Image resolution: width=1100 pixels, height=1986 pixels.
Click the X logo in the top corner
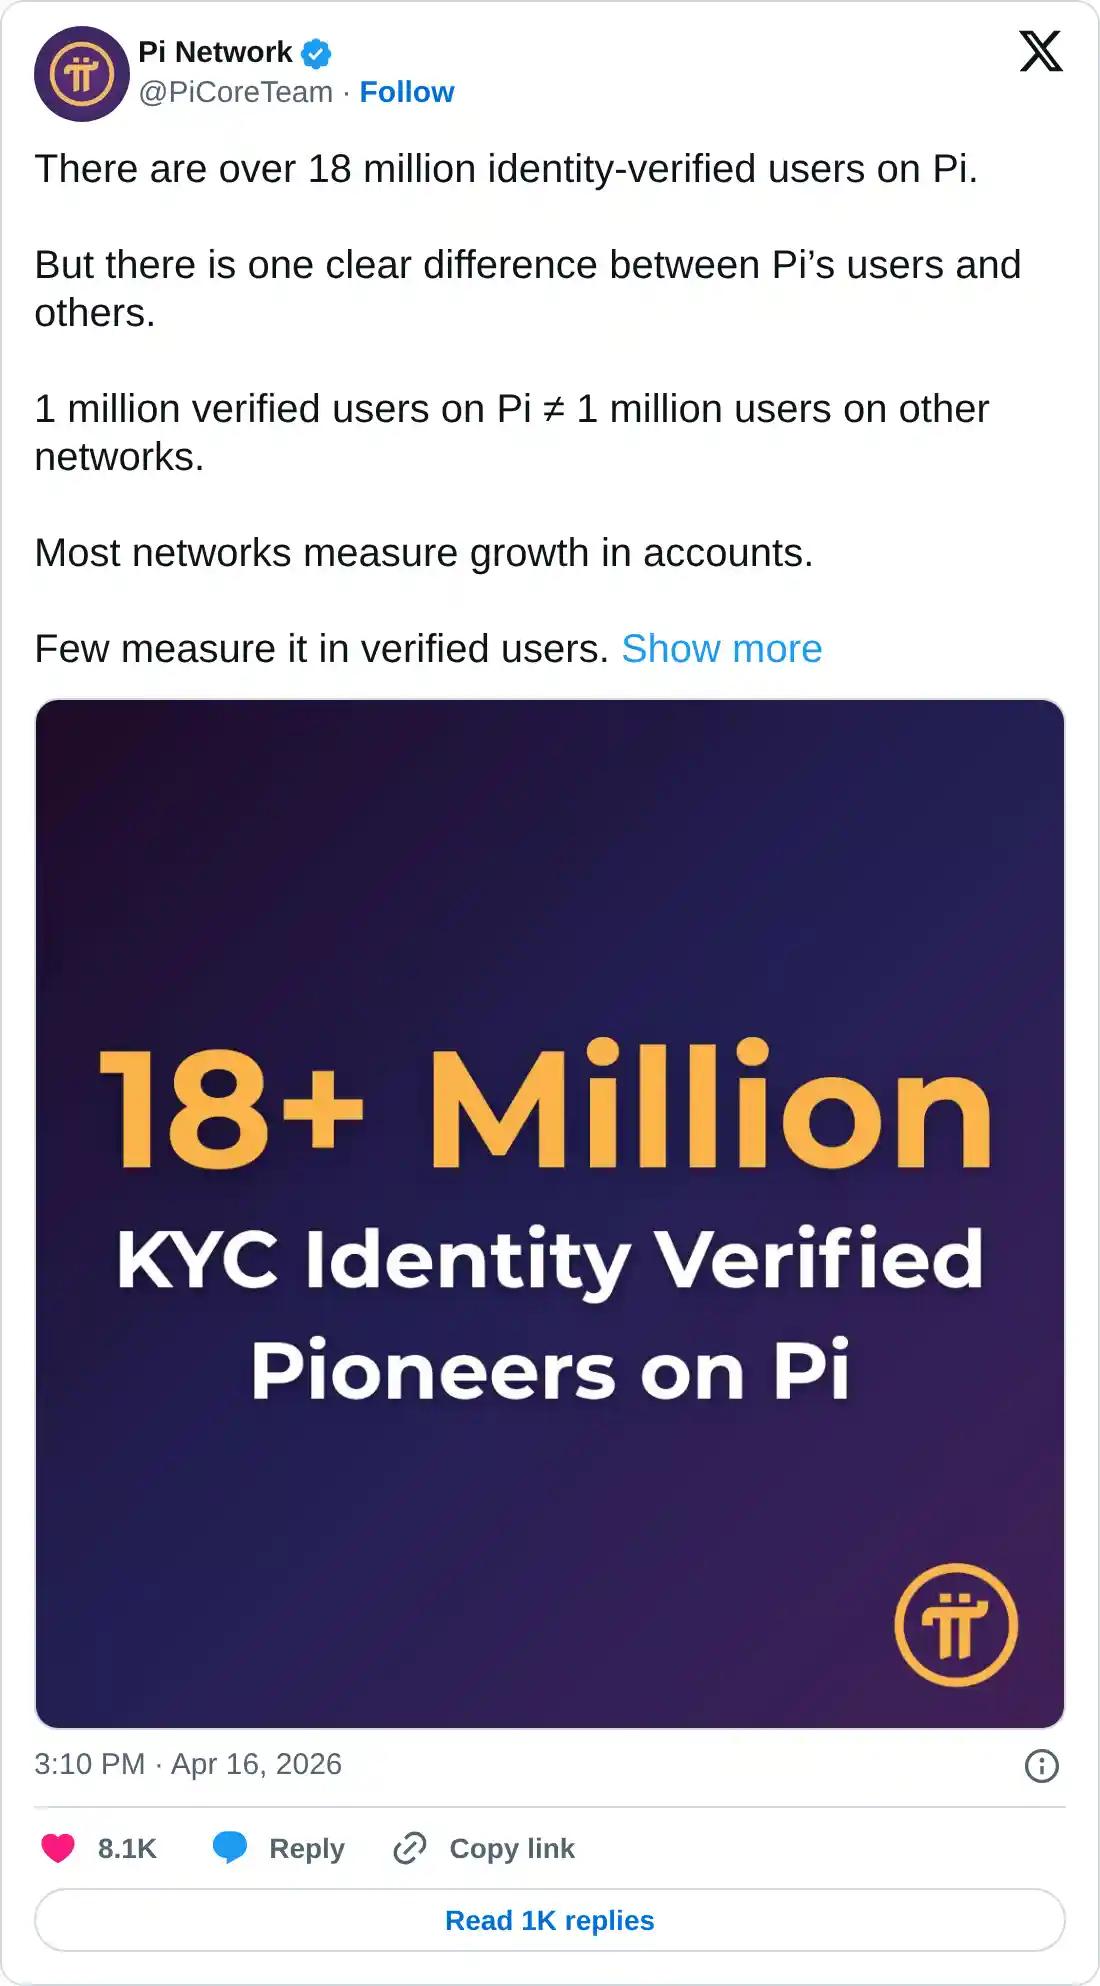1043,51
